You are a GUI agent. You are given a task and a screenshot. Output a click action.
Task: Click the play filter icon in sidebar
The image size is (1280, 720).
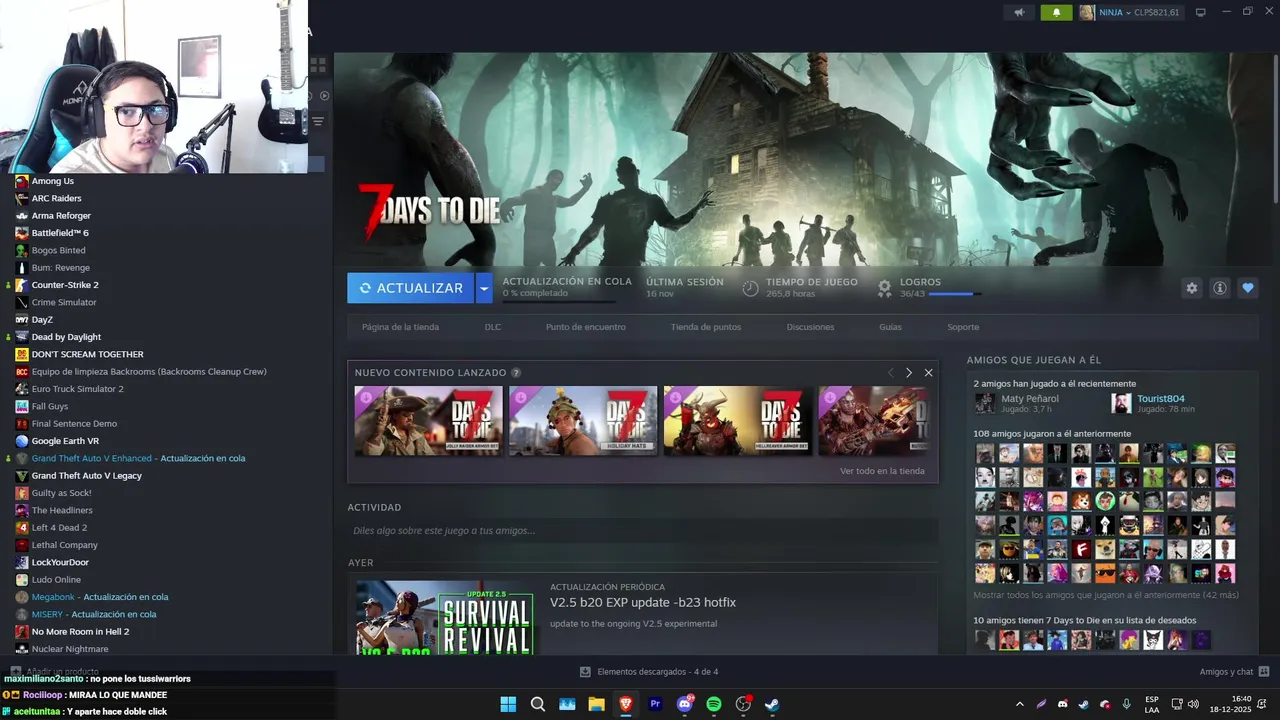(x=324, y=96)
